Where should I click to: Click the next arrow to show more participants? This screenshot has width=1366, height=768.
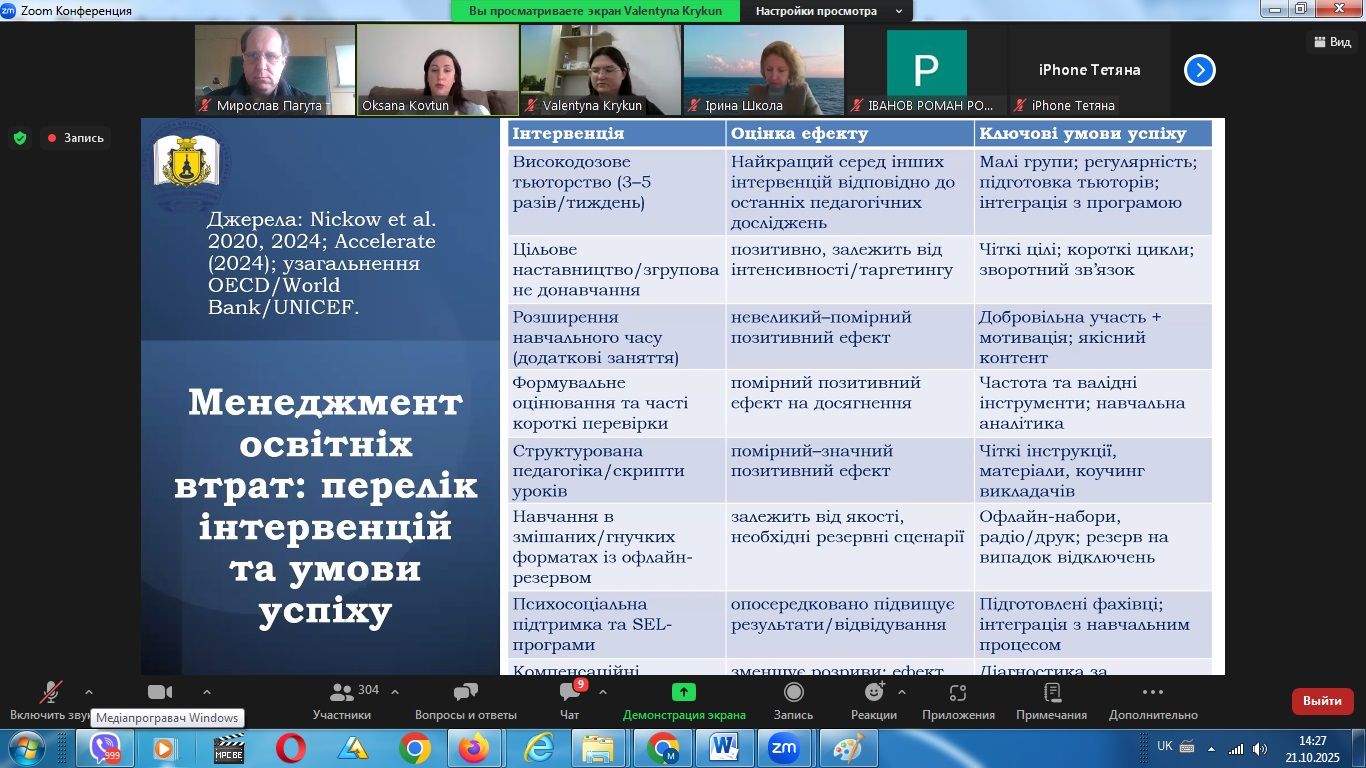tap(1199, 70)
